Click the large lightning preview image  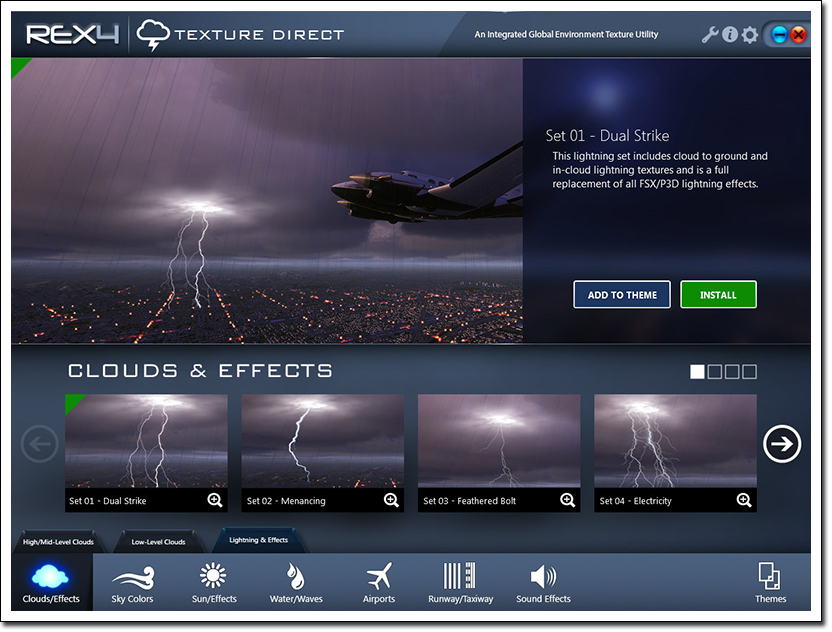267,201
